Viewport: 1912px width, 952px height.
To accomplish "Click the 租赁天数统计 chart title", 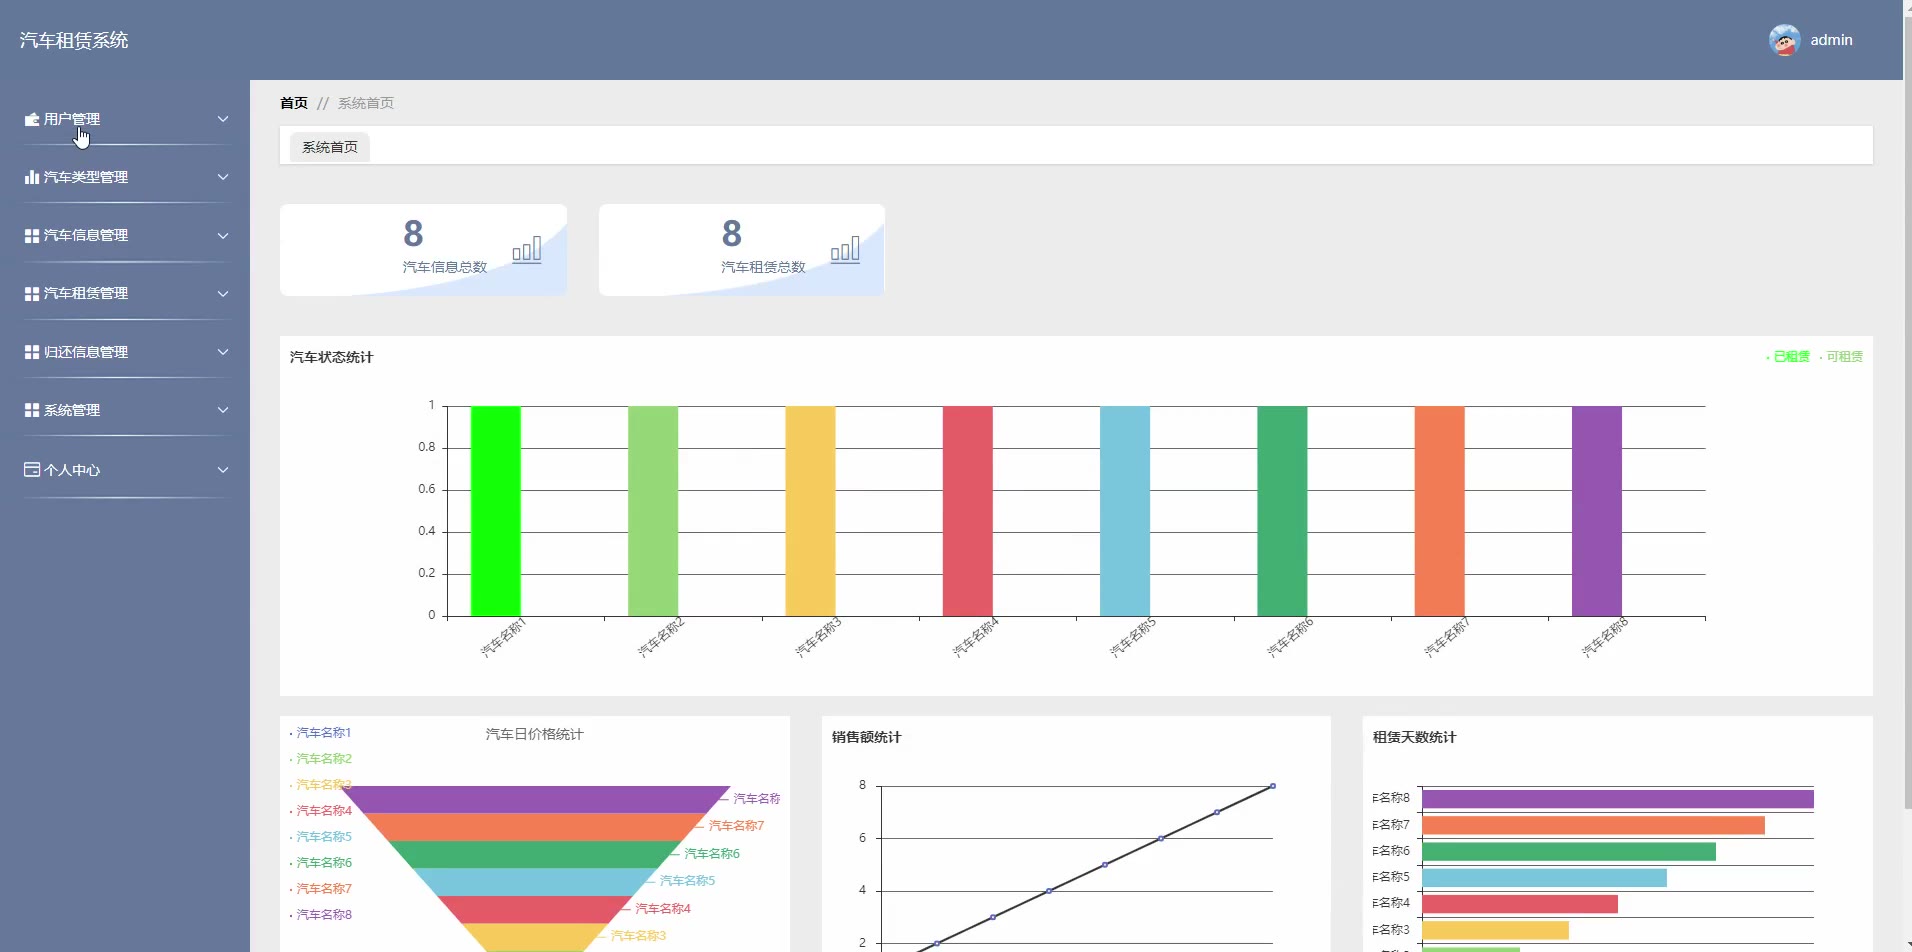I will (1414, 737).
